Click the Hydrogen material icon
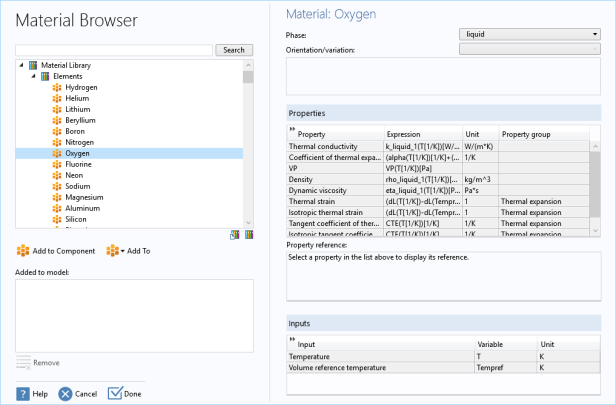This screenshot has height=405, width=616. click(57, 87)
